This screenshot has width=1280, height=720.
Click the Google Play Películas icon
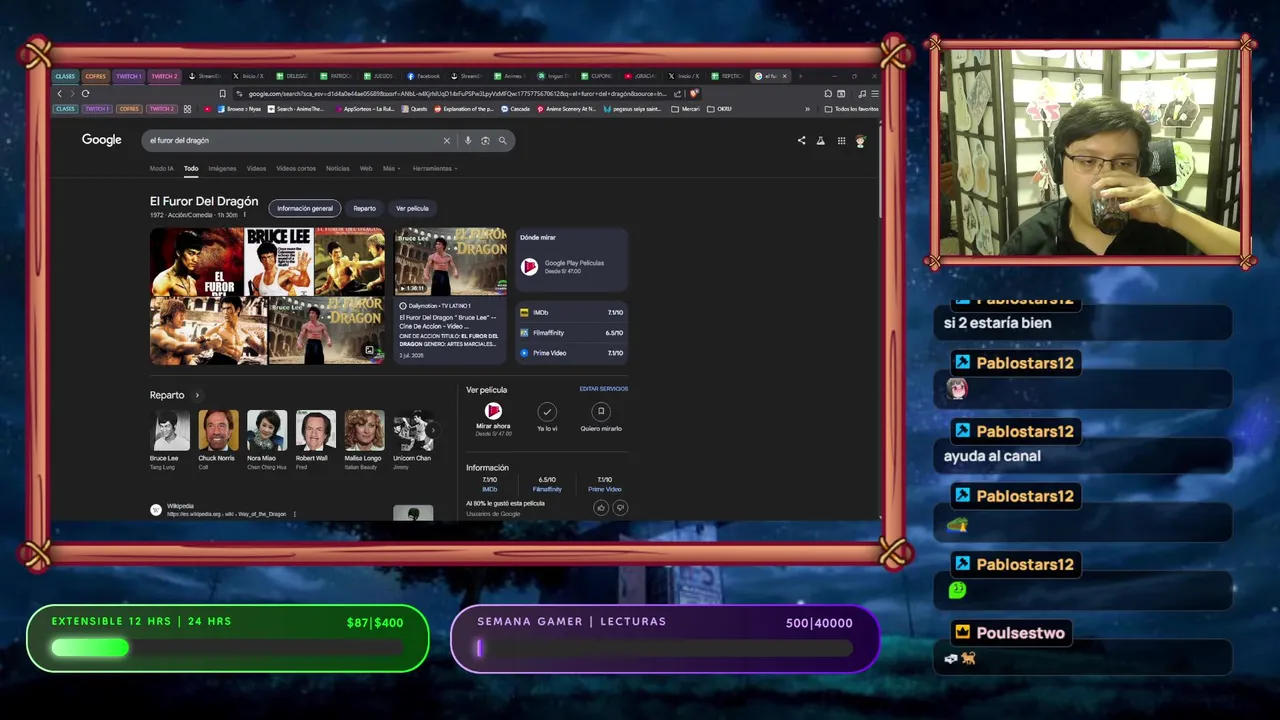click(529, 266)
